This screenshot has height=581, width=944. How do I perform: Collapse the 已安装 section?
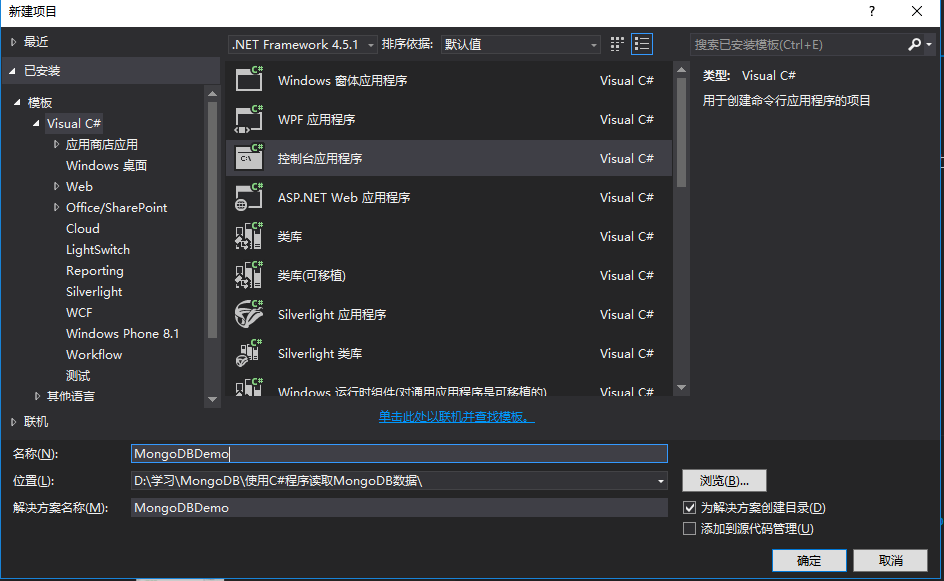[x=13, y=71]
